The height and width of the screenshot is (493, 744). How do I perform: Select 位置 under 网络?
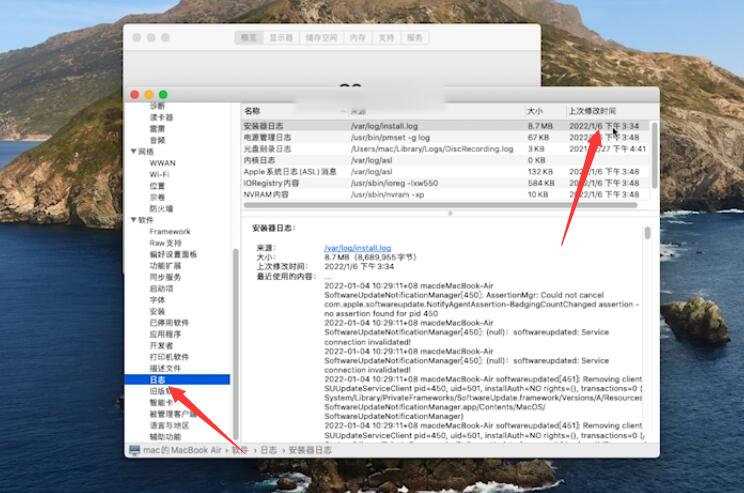click(x=158, y=186)
